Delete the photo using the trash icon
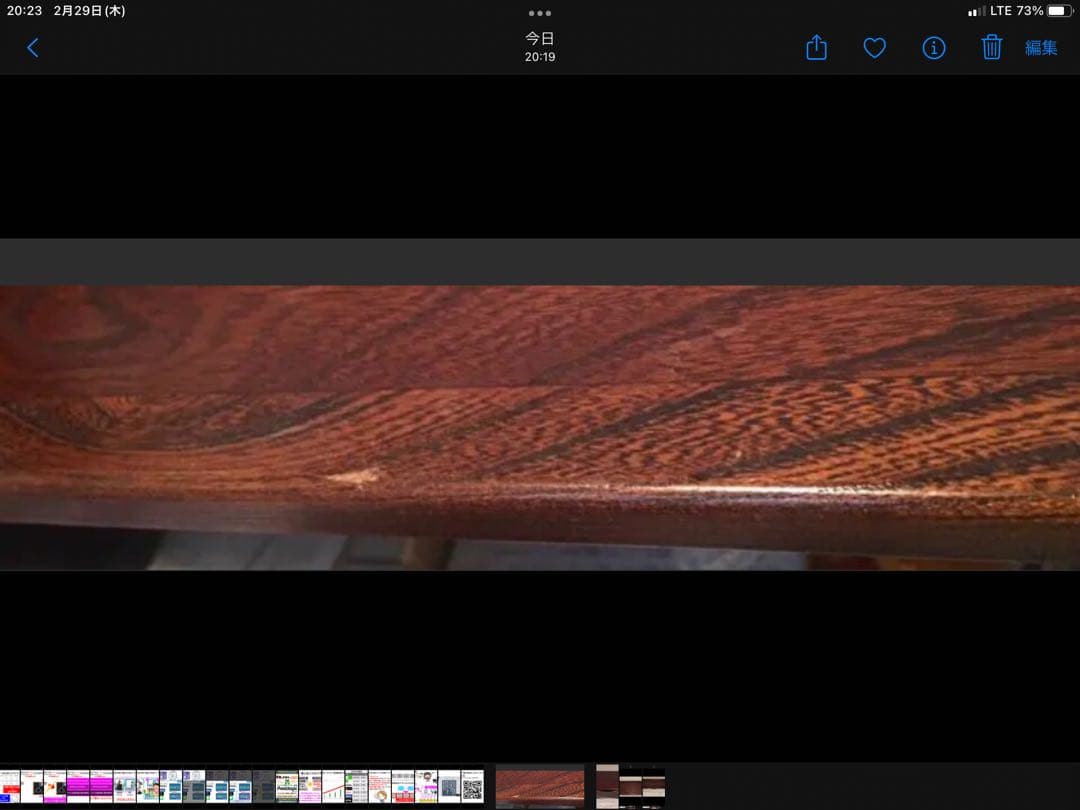 click(x=991, y=48)
